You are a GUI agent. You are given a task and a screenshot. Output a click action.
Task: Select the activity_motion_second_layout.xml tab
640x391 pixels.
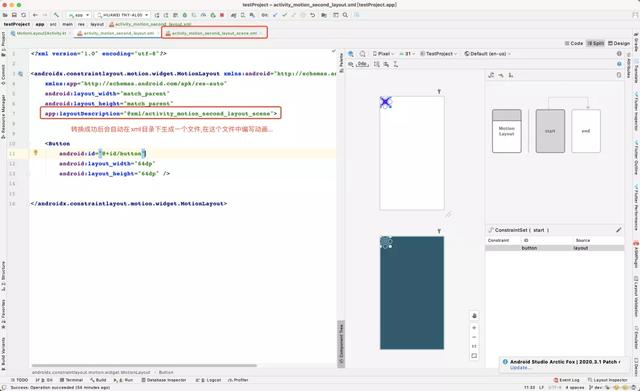118,33
